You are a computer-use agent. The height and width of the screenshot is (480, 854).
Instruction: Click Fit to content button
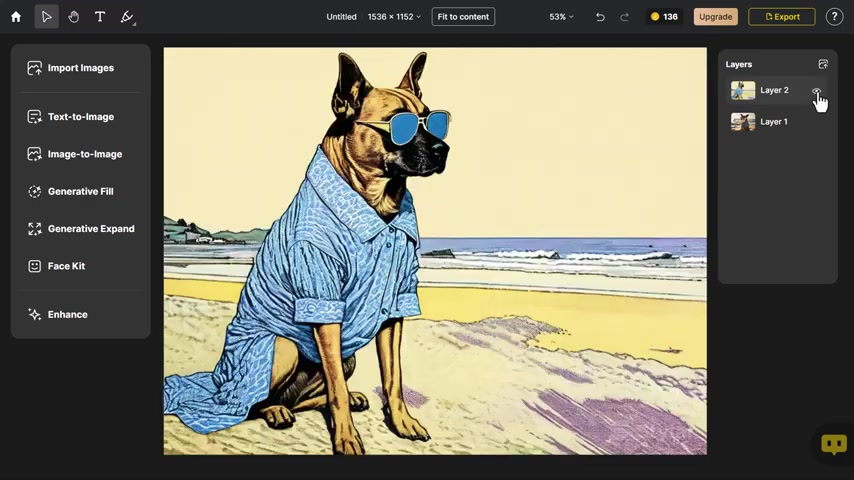463,17
